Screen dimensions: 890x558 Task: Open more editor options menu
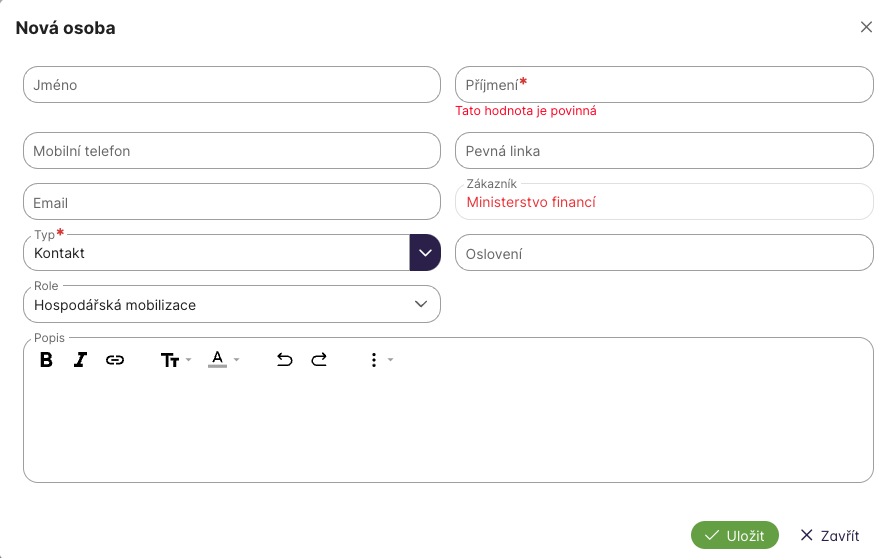379,360
